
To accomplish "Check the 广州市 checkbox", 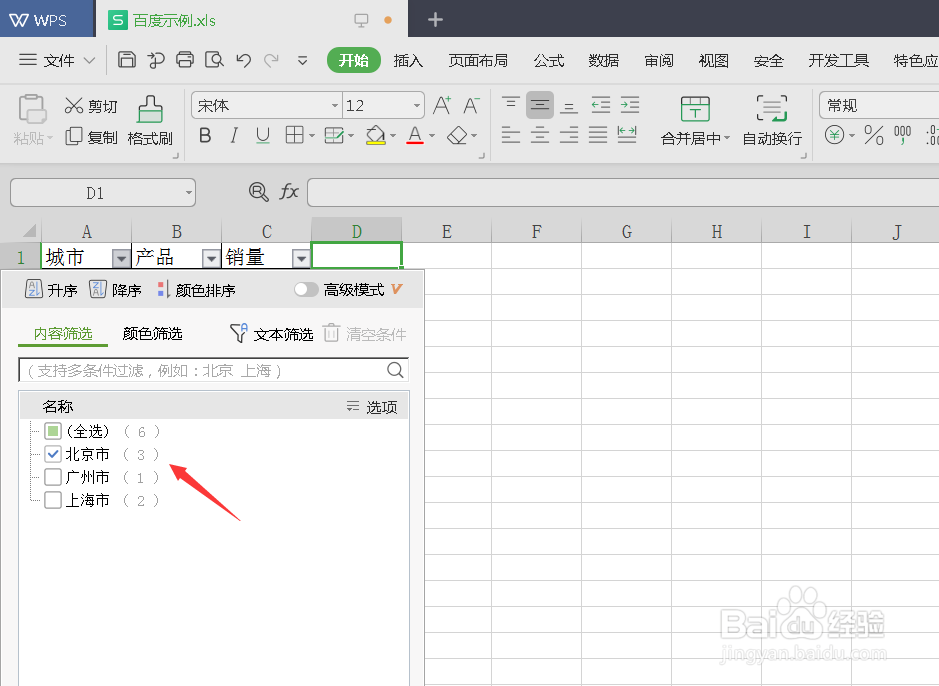I will (53, 477).
